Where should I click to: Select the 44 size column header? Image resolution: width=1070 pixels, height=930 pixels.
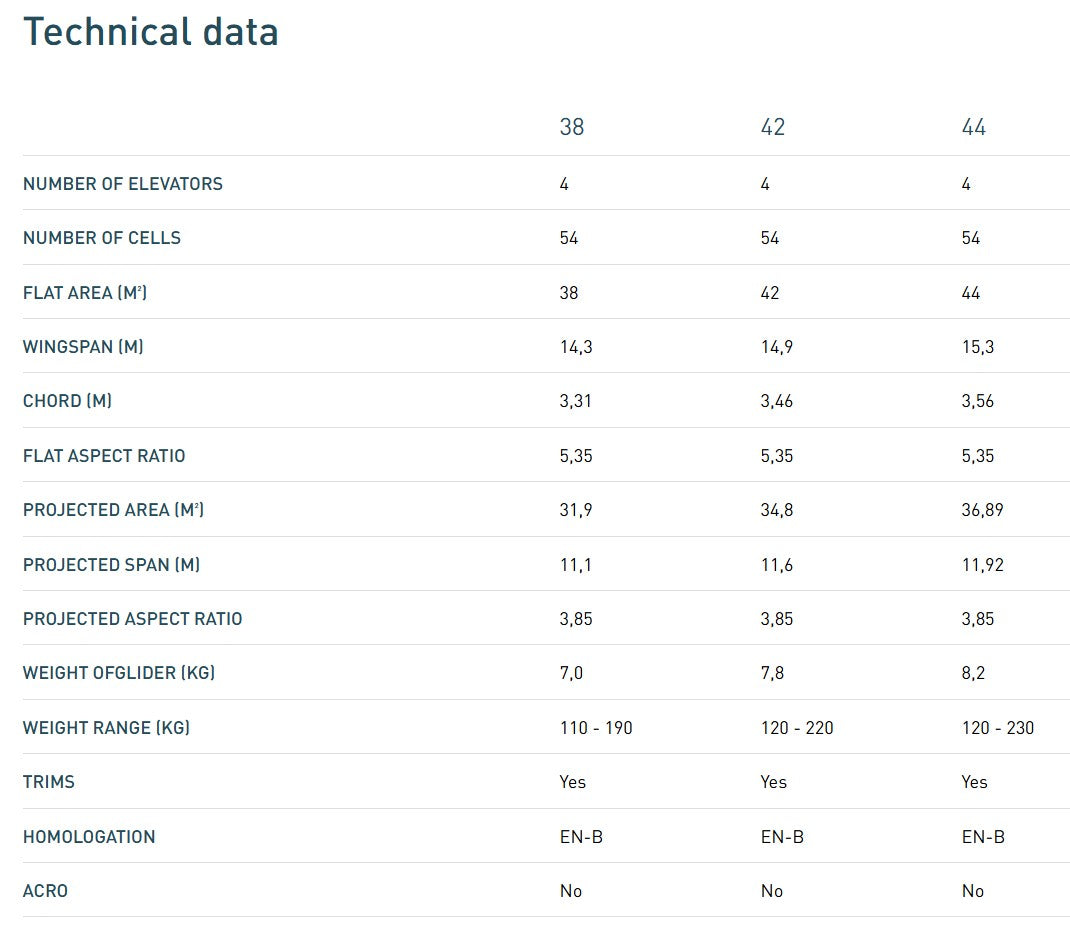[x=974, y=127]
